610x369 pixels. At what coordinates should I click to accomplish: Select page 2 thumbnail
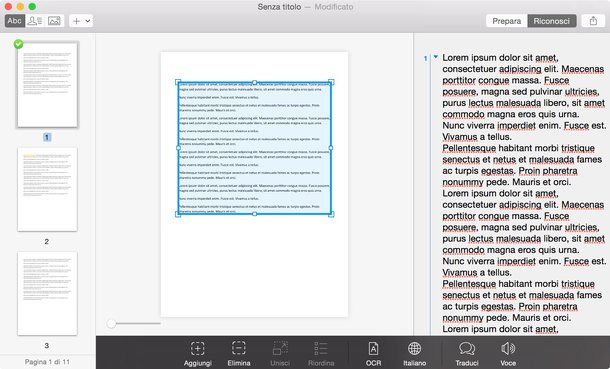click(47, 189)
